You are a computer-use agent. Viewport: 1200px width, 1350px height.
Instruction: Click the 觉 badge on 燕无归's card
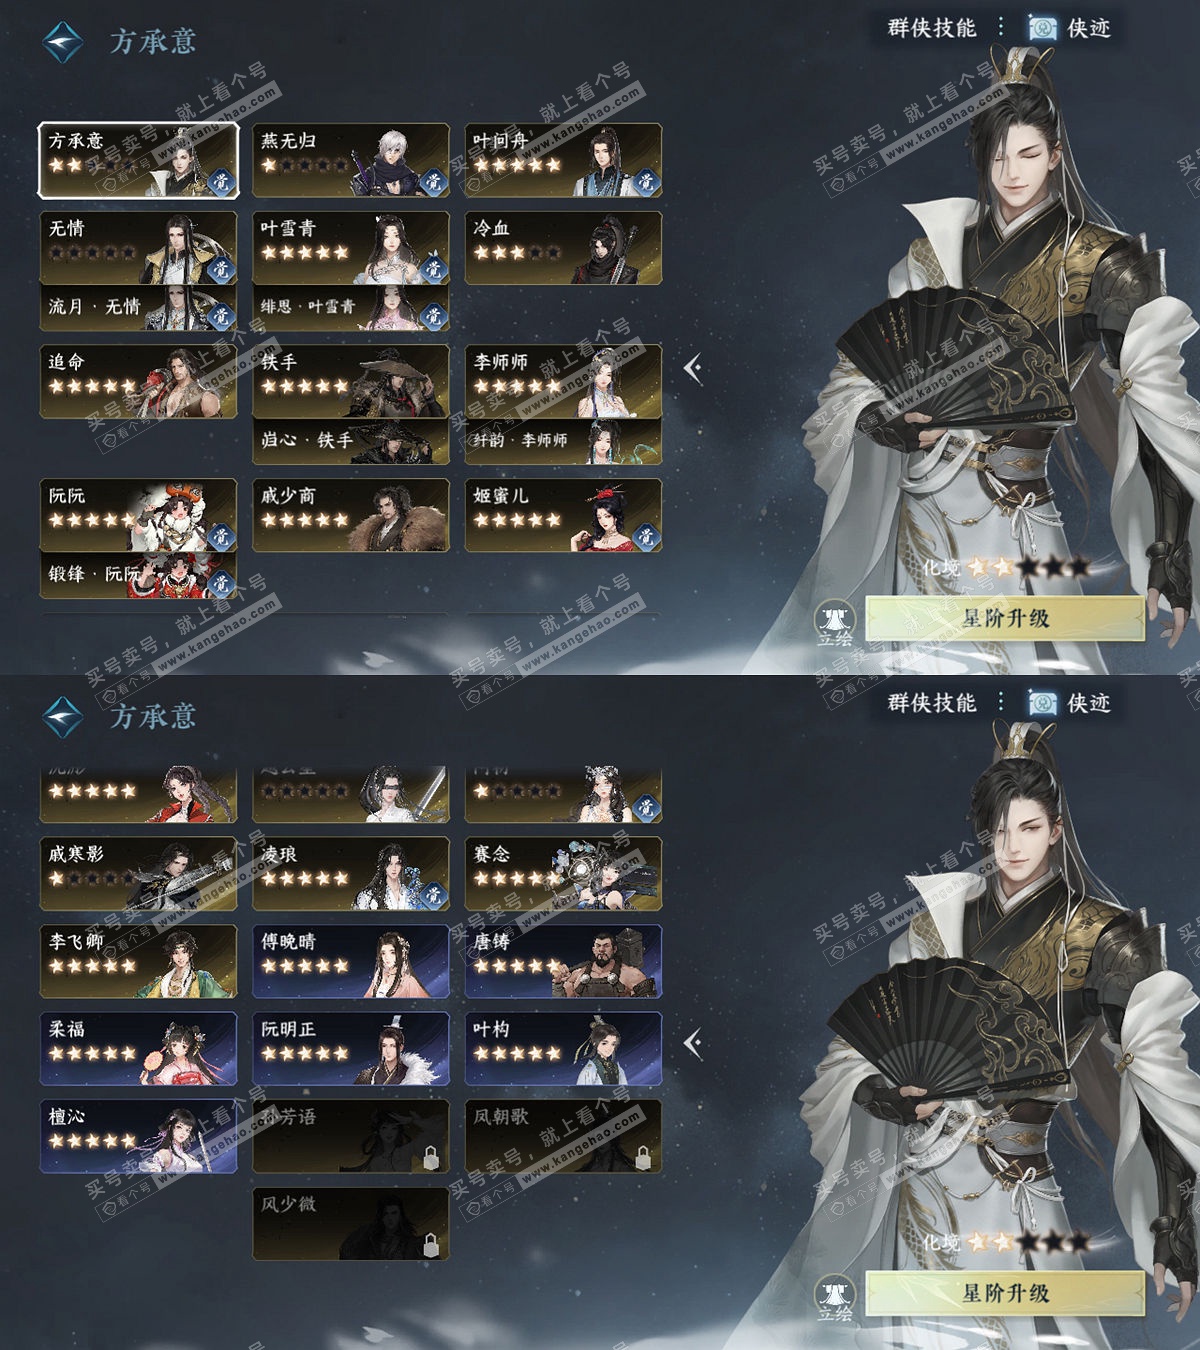[433, 181]
